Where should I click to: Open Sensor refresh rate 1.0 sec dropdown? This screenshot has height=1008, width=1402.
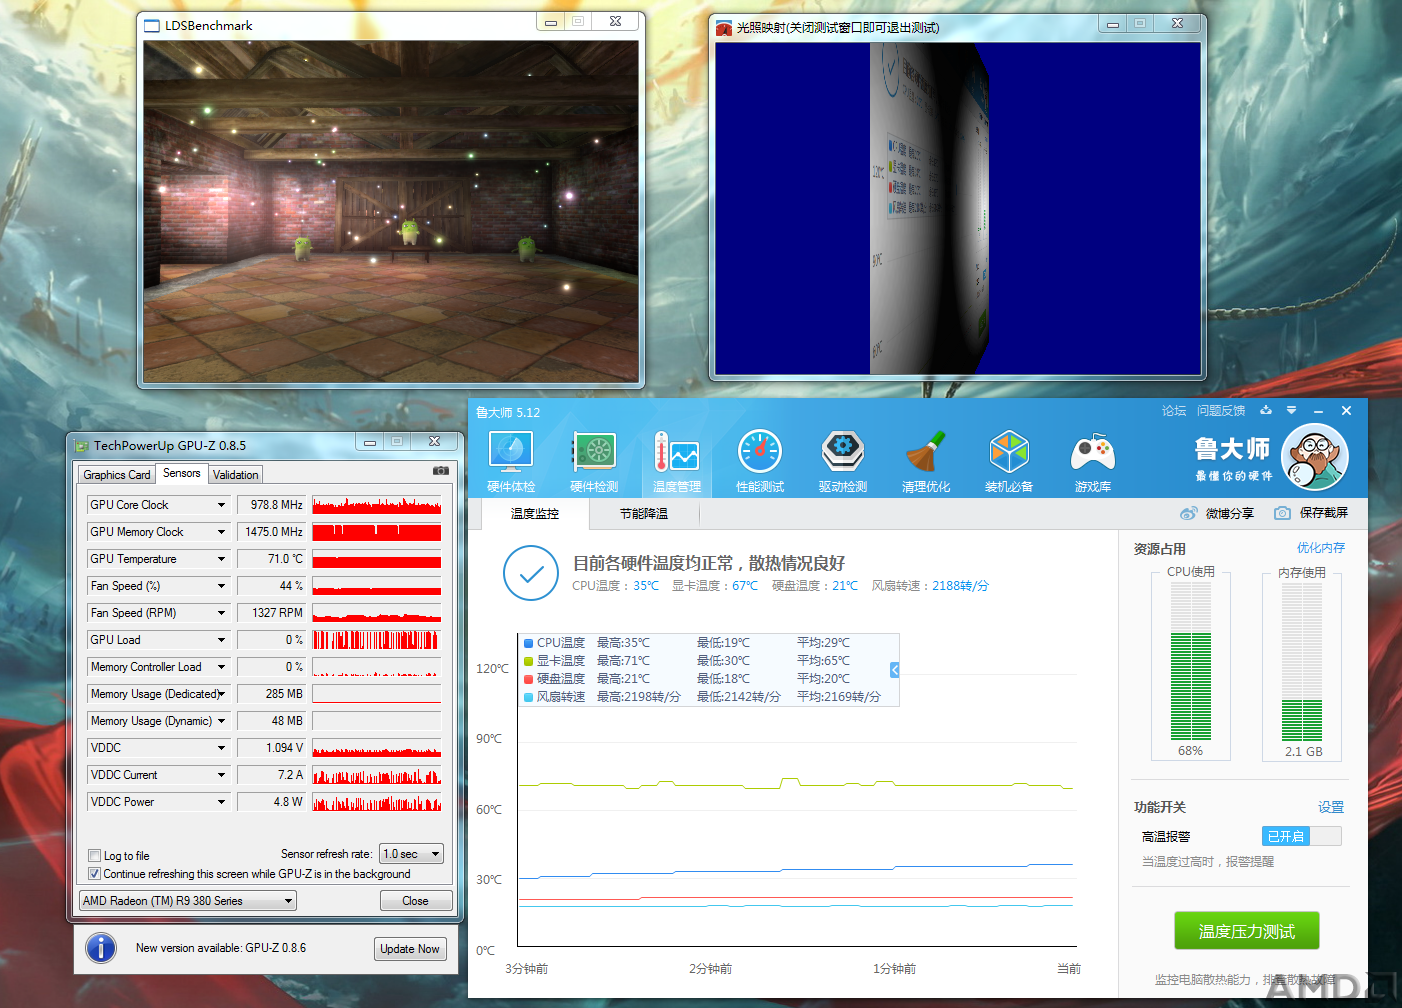tap(411, 854)
